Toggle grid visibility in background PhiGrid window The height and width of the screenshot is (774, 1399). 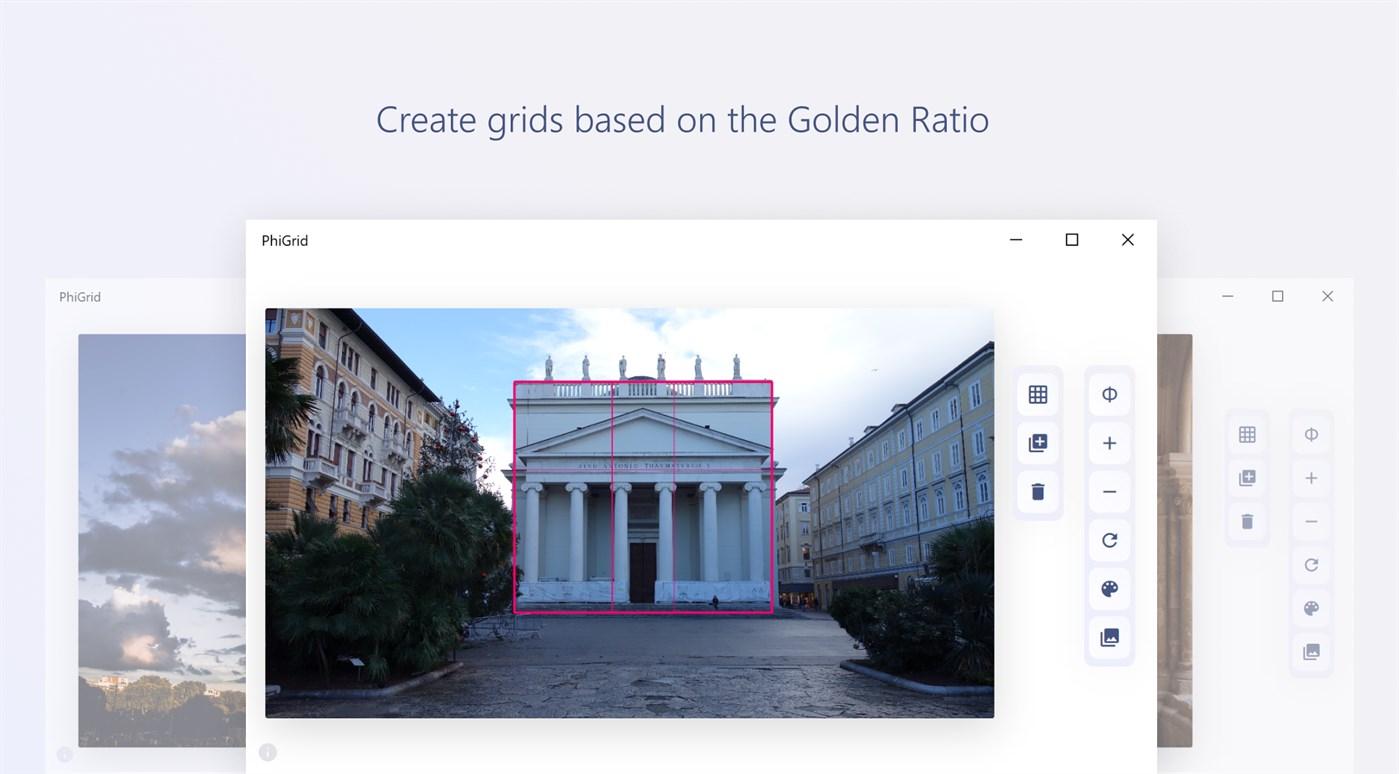coord(1247,433)
